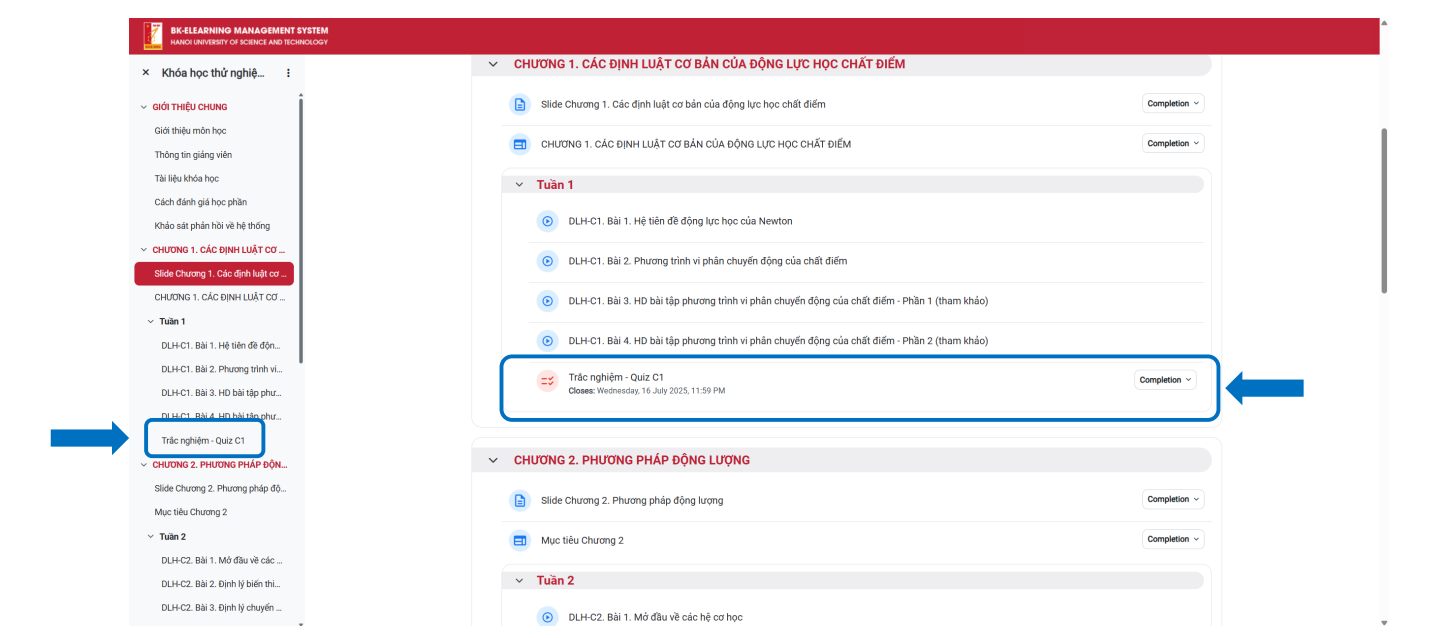Collapse Tuần 1 in sidebar index
Image resolution: width=1455 pixels, height=638 pixels.
150,322
